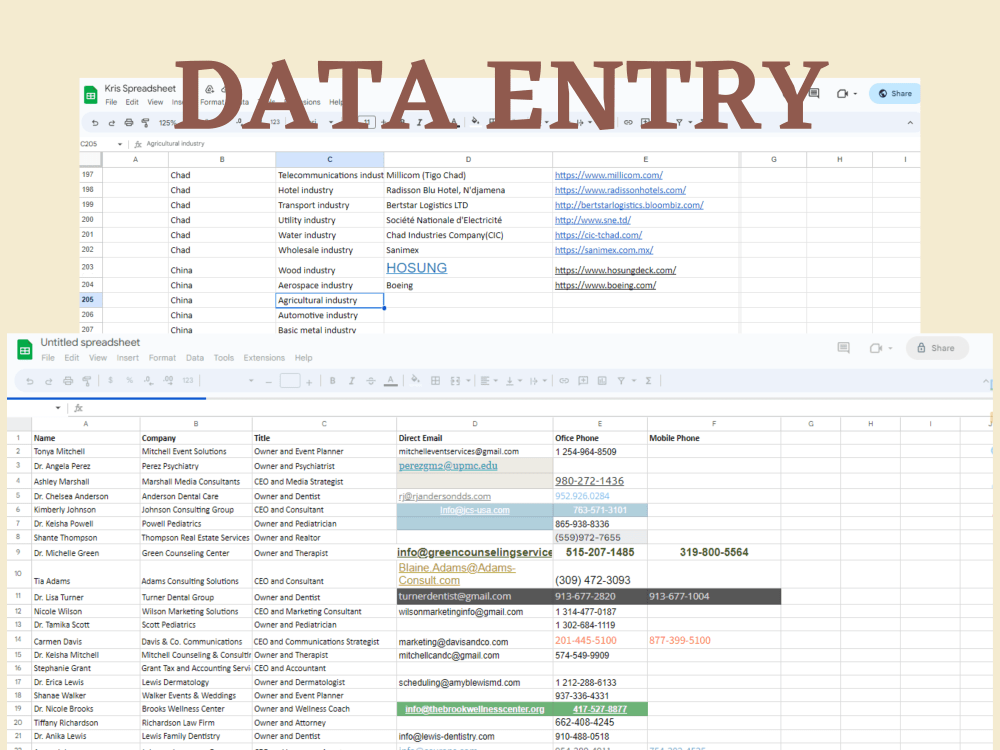Decrease decimal places in Untitled spreadsheet
This screenshot has width=1000, height=750.
[x=149, y=380]
